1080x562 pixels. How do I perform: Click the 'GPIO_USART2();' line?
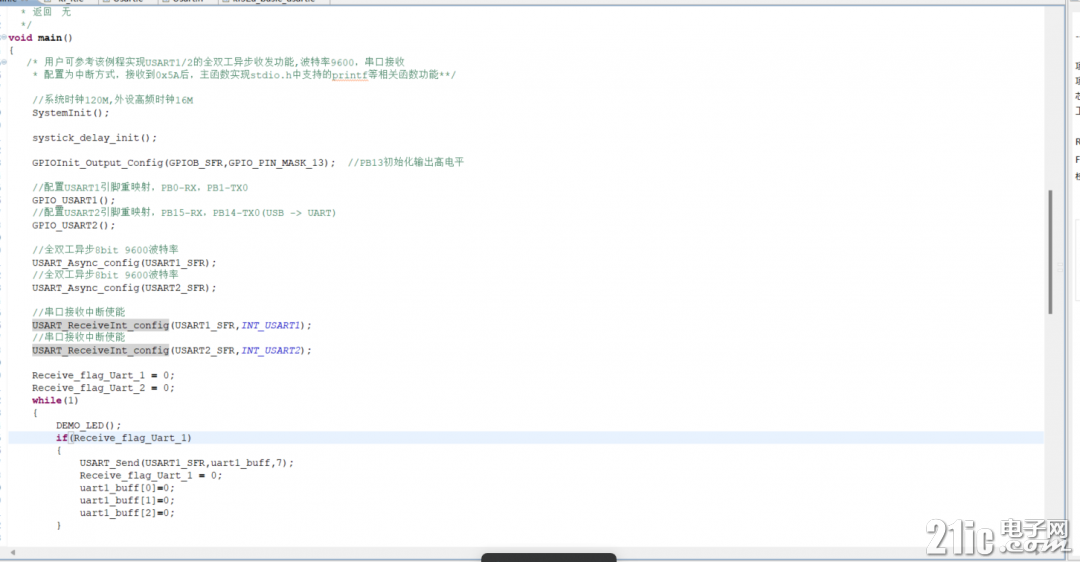tap(74, 225)
